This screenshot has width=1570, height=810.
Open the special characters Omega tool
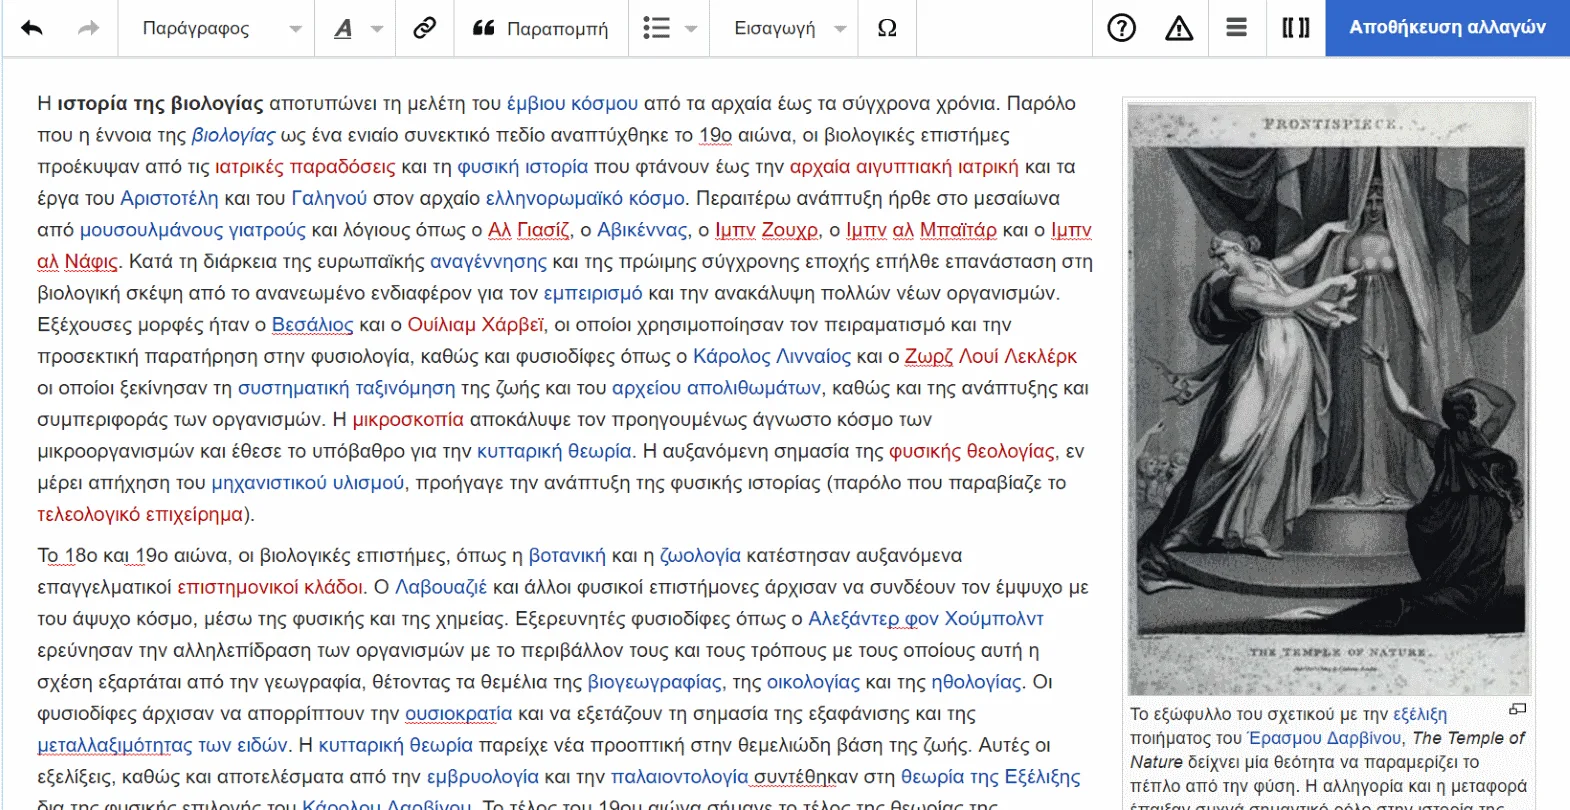[887, 28]
